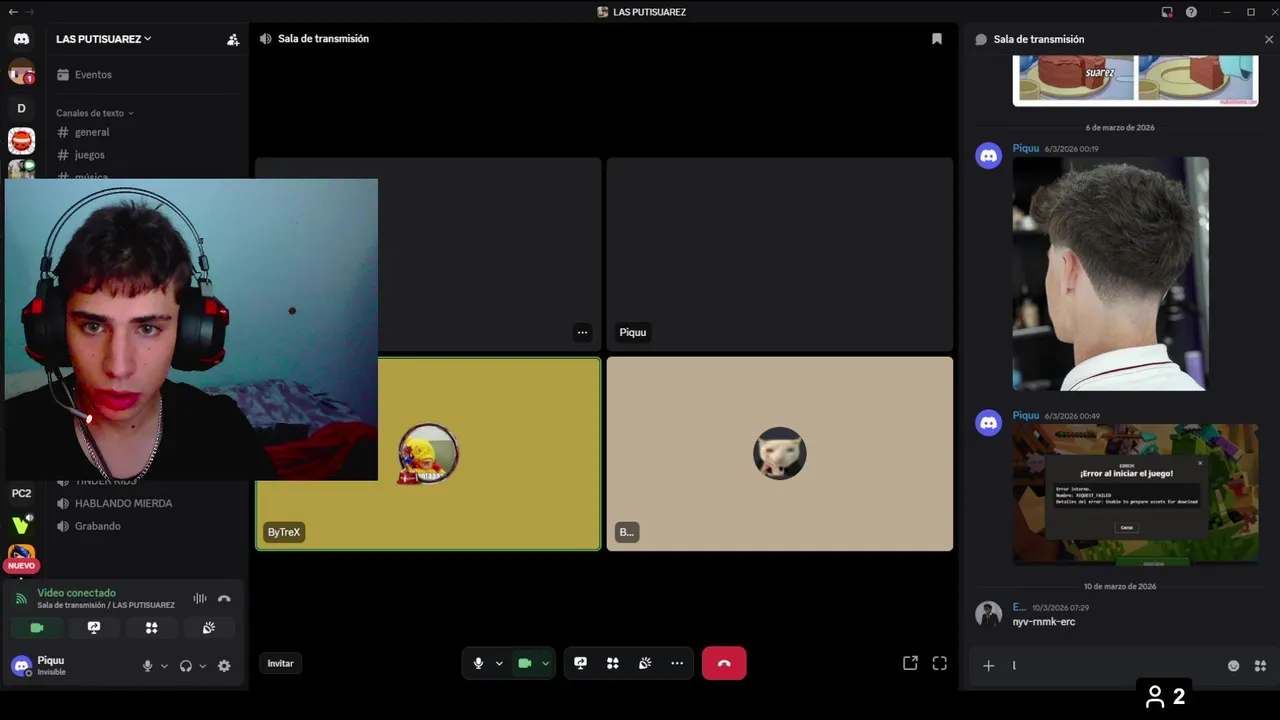Expand LAS PUTISUAREZ server menu

(x=104, y=39)
